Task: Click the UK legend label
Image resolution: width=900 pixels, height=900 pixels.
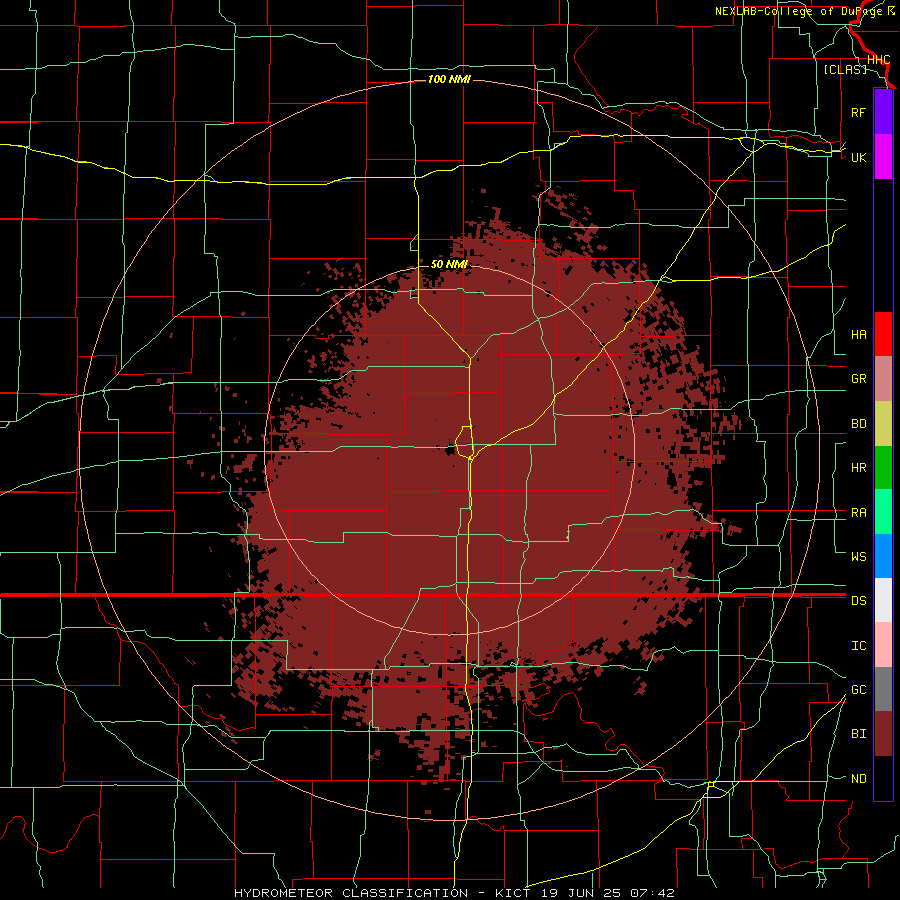Action: point(858,157)
